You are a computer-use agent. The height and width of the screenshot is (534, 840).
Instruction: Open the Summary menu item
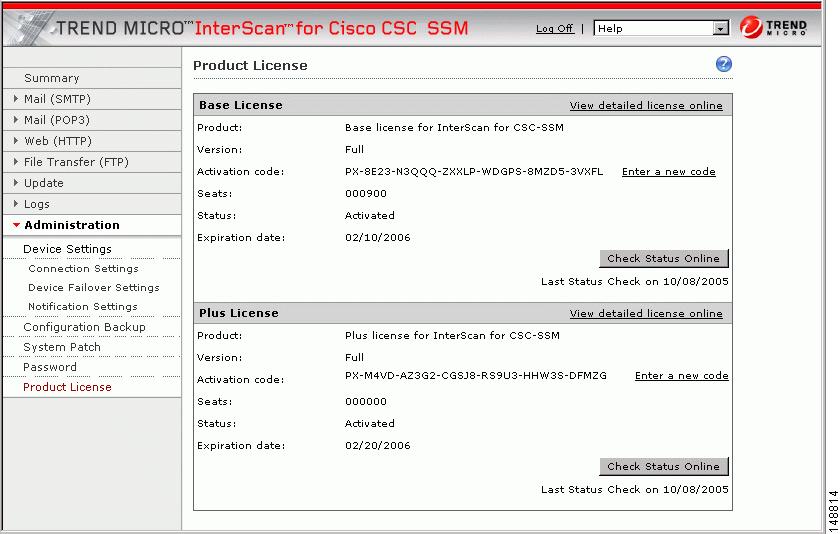pos(51,78)
